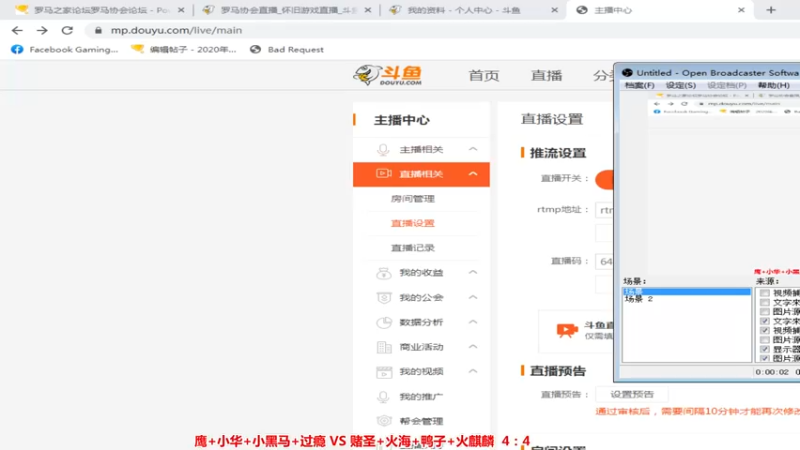This screenshot has width=800, height=450.
Task: Expand the 商业活动 section chevron
Action: [x=473, y=346]
